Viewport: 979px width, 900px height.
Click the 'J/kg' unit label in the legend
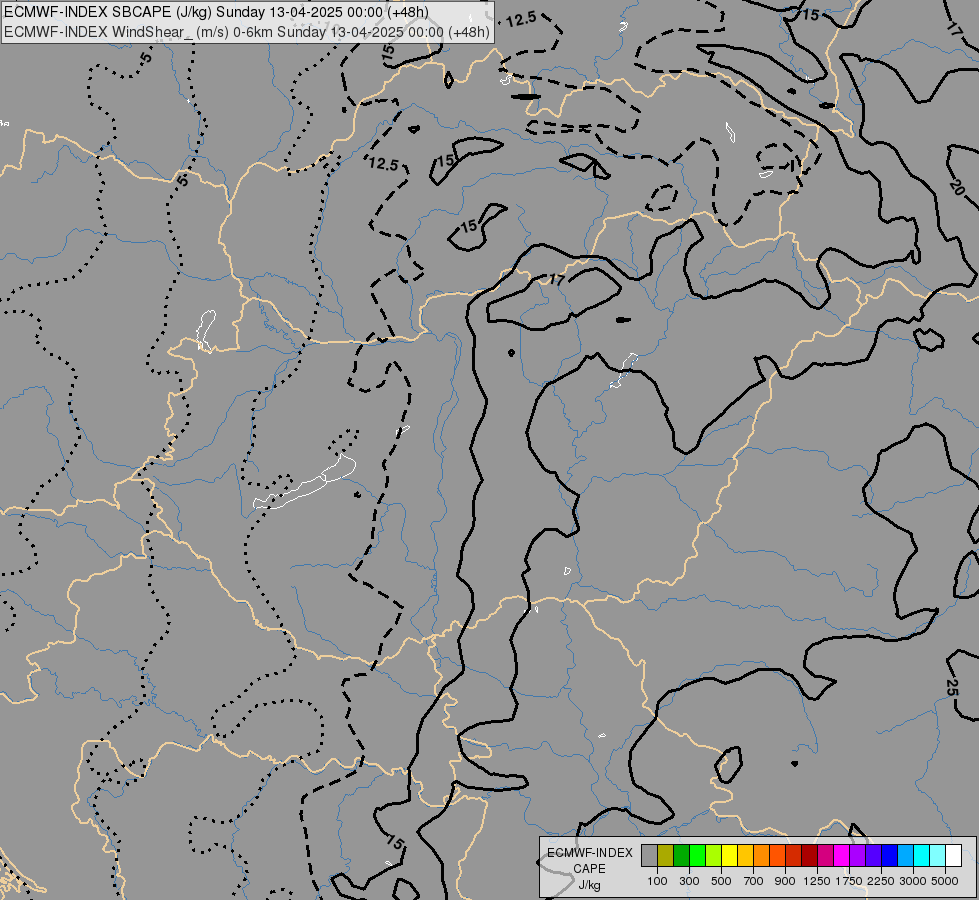click(x=589, y=885)
